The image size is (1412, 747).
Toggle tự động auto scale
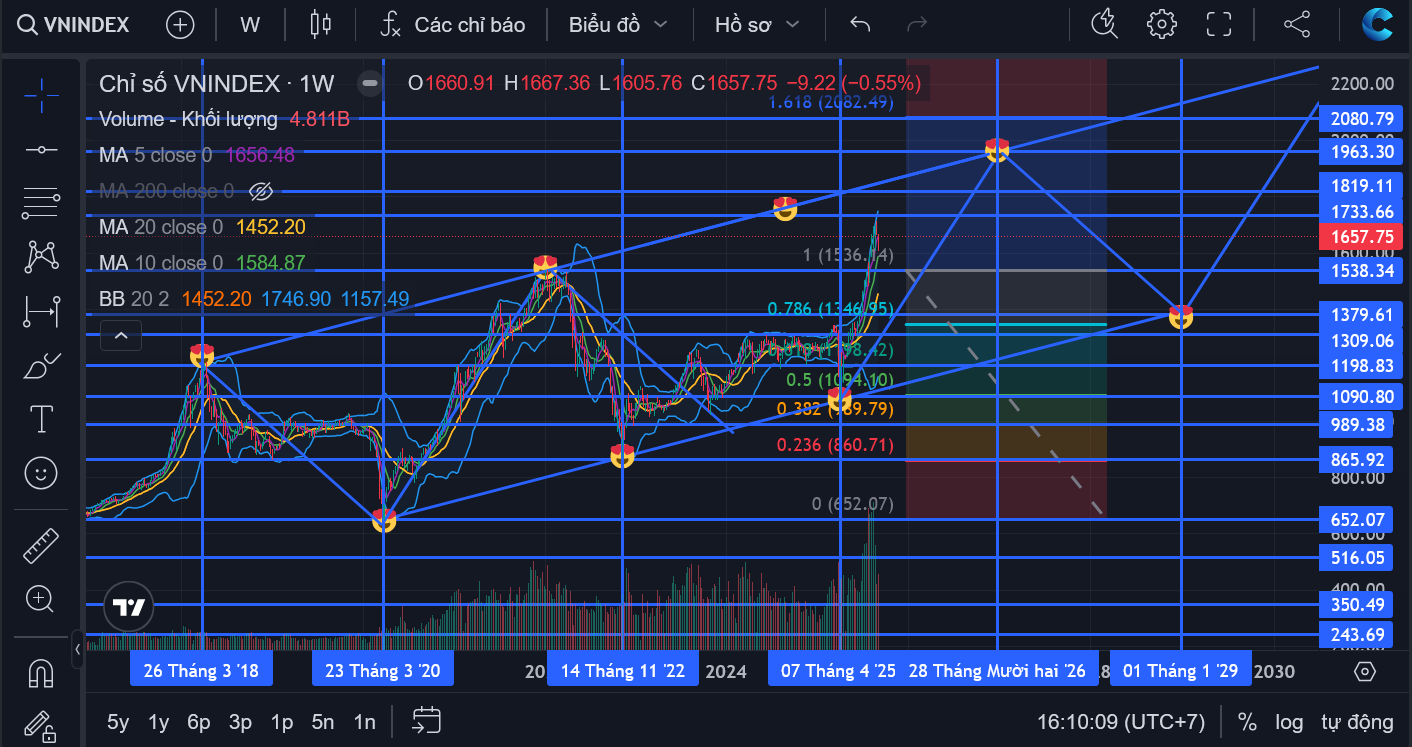pyautogui.click(x=1357, y=722)
